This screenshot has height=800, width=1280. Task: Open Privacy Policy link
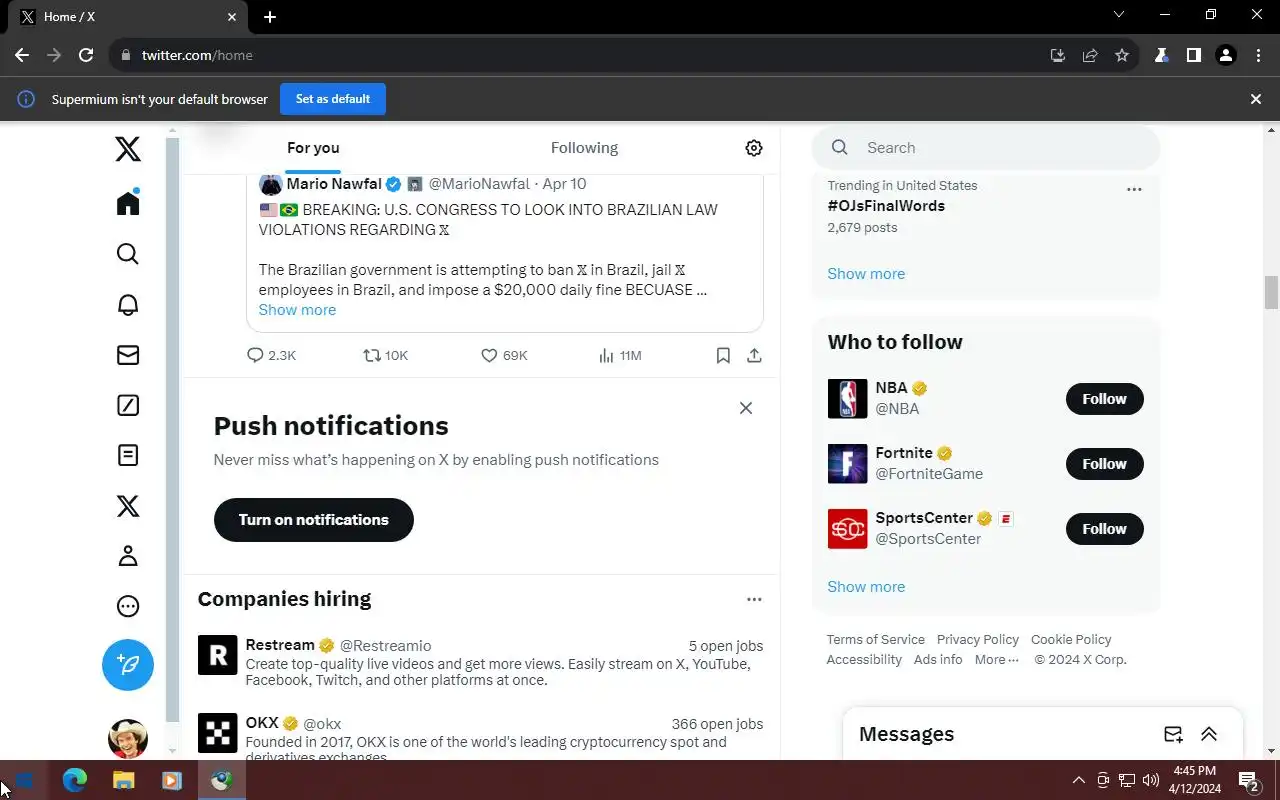point(978,640)
